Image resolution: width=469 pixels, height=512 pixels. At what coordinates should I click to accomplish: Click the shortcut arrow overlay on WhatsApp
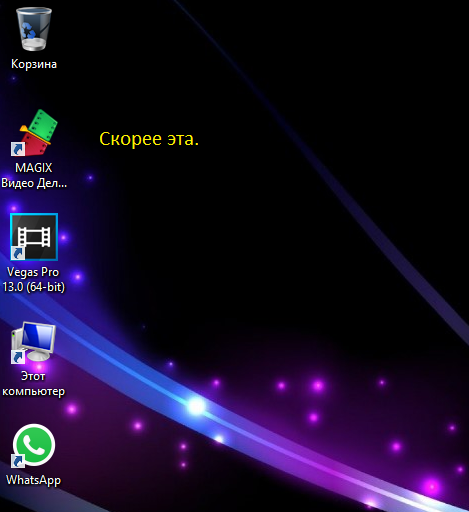[x=18, y=461]
